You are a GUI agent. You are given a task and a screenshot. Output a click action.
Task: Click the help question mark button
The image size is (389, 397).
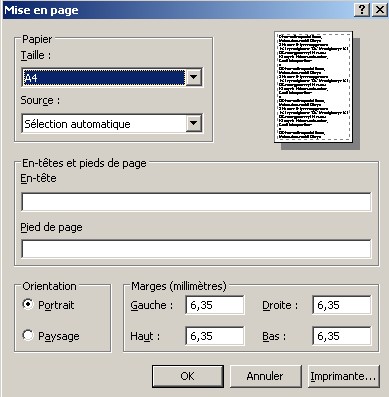[362, 10]
